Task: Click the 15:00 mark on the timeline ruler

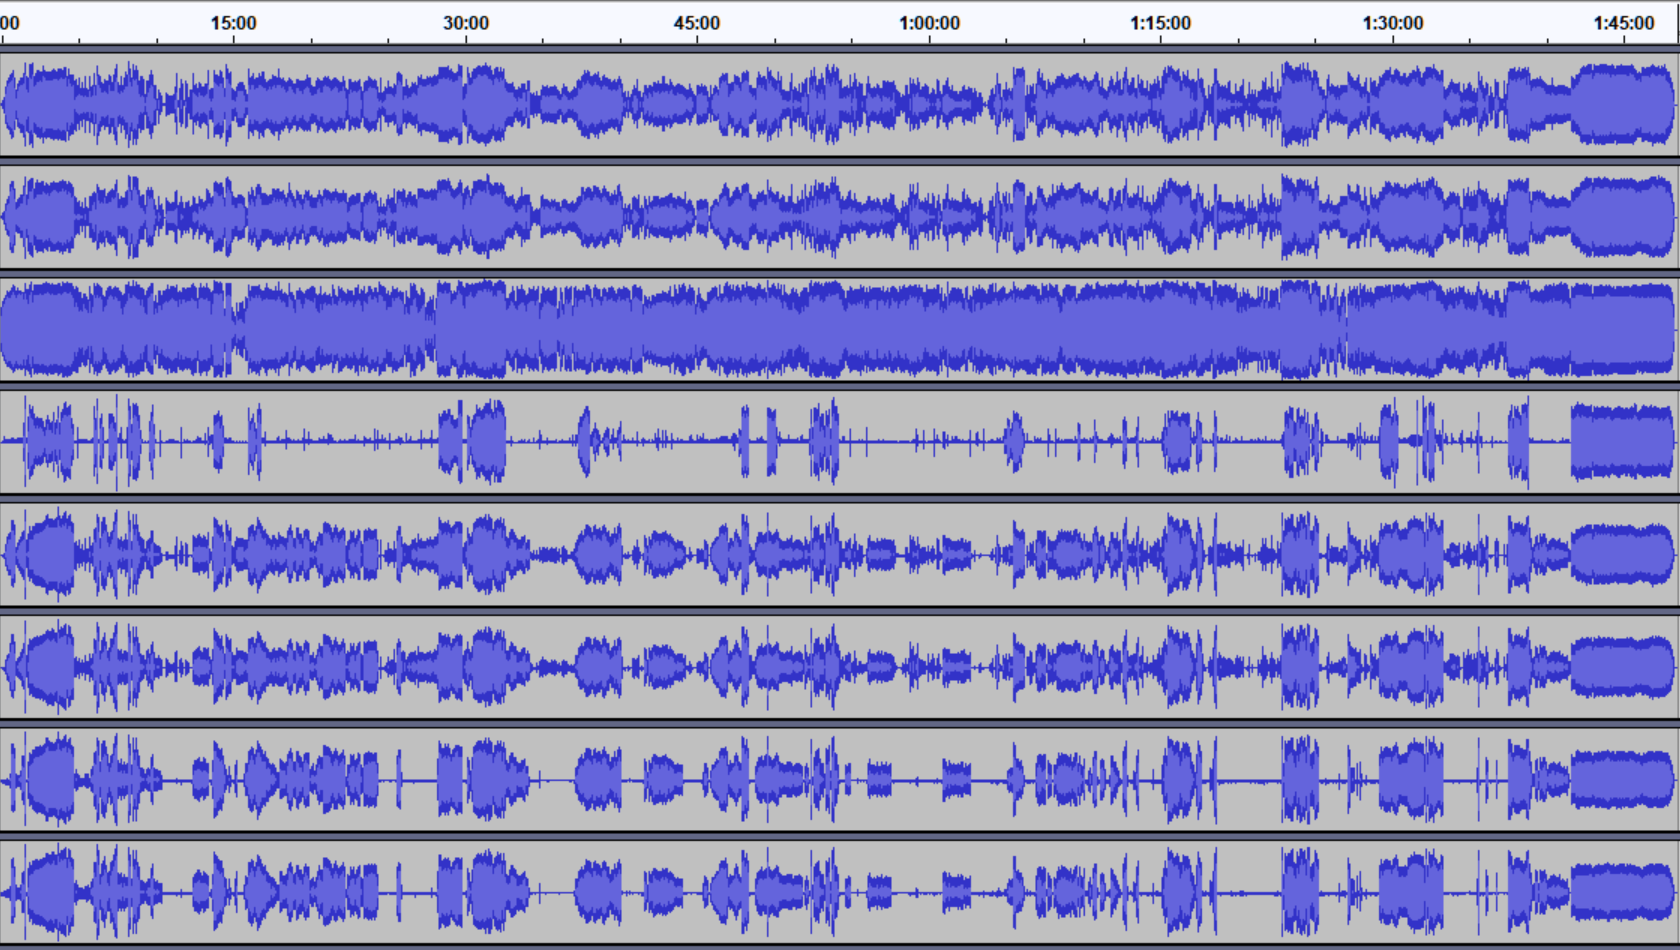Action: click(x=233, y=23)
